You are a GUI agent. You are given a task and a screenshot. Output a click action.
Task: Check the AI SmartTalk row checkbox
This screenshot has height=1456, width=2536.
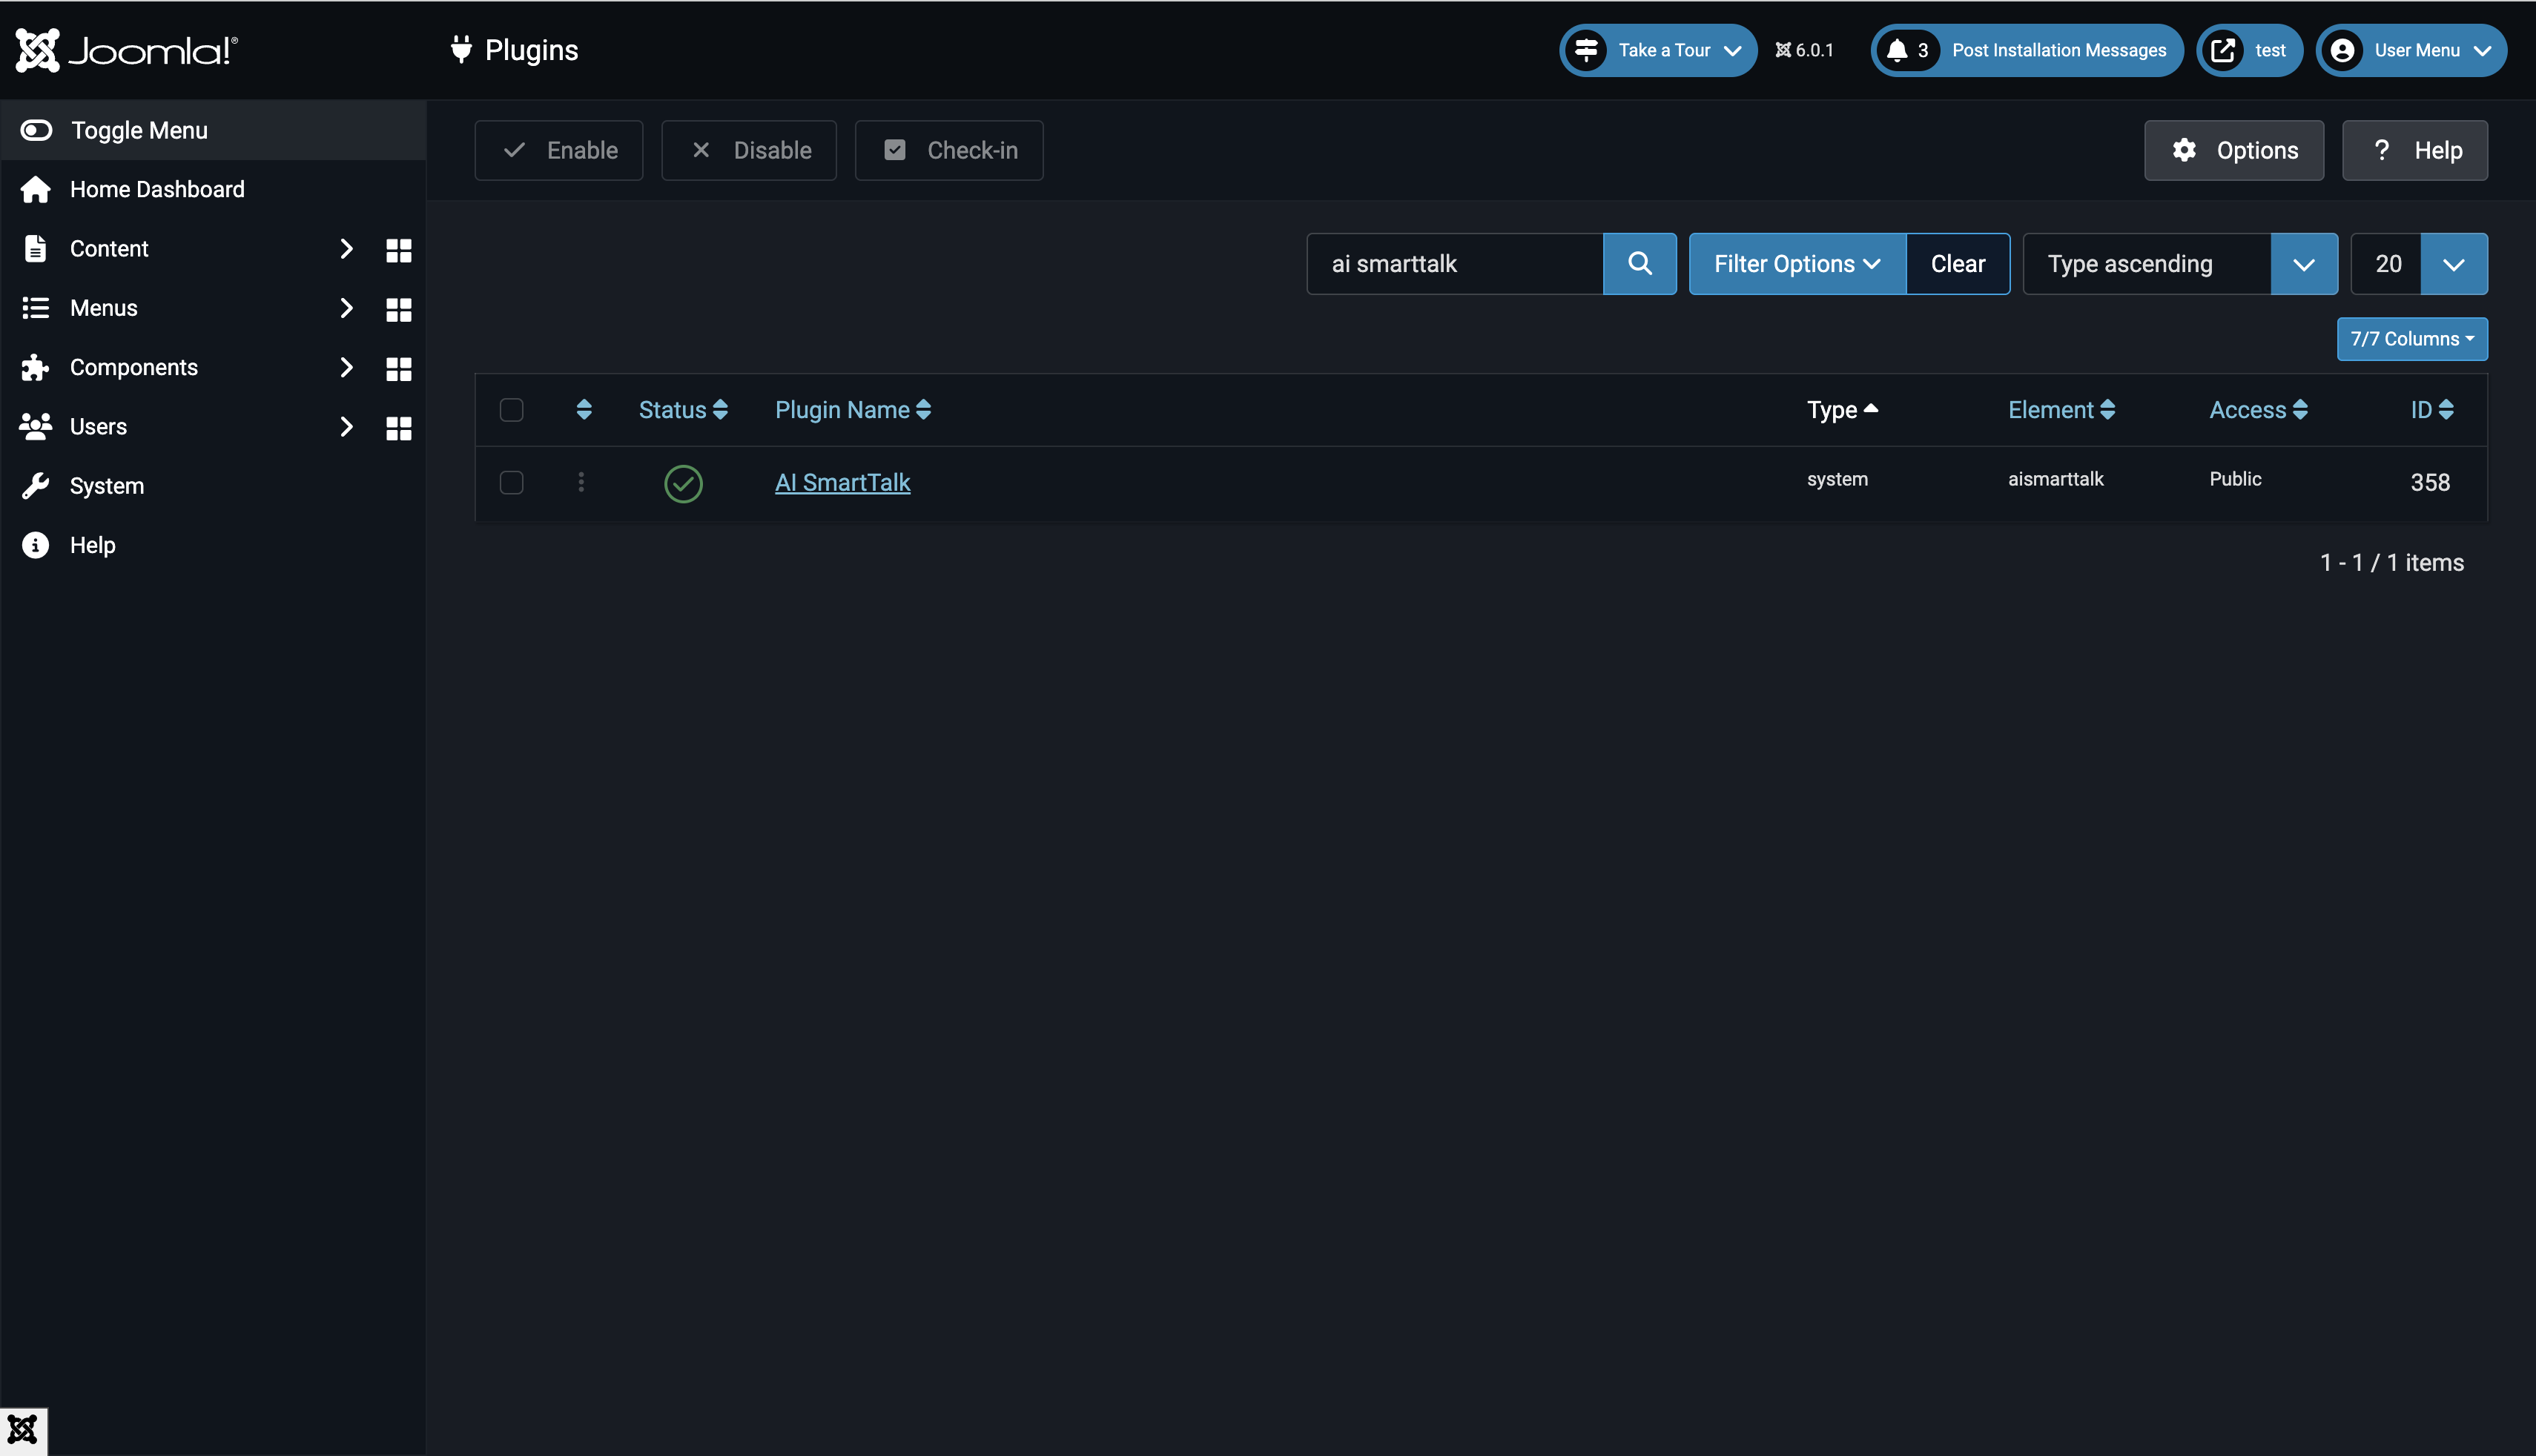coord(511,482)
